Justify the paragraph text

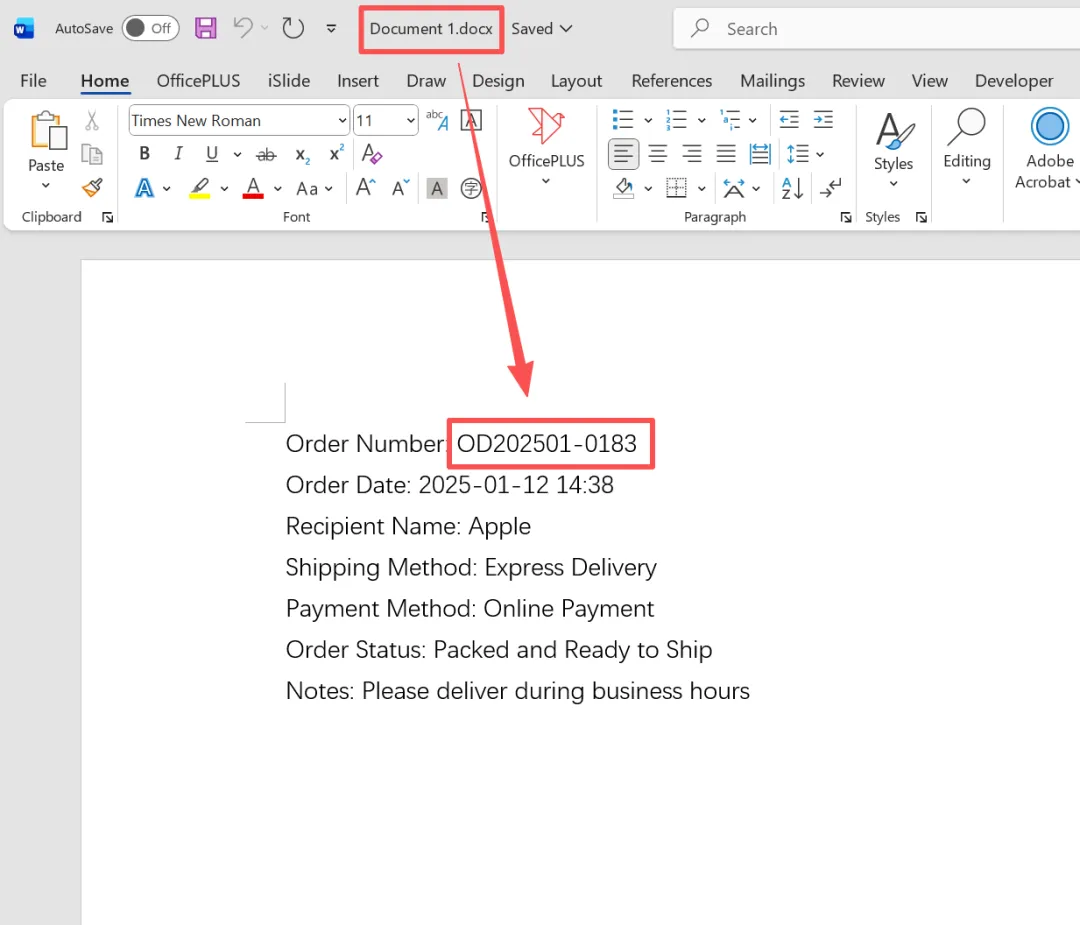coord(726,154)
